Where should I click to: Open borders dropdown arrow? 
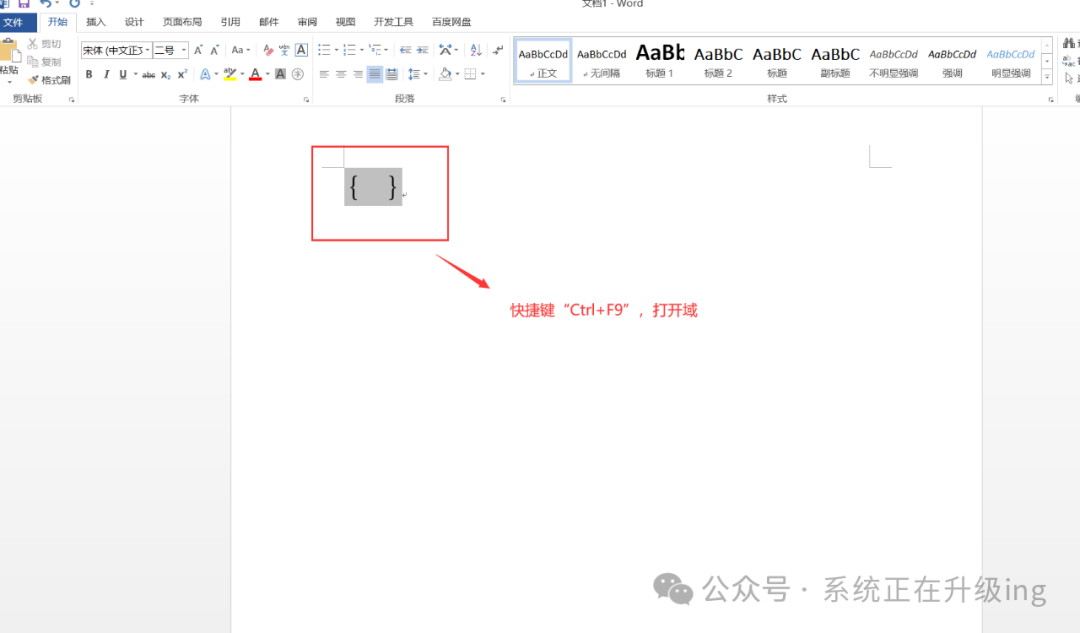click(483, 74)
